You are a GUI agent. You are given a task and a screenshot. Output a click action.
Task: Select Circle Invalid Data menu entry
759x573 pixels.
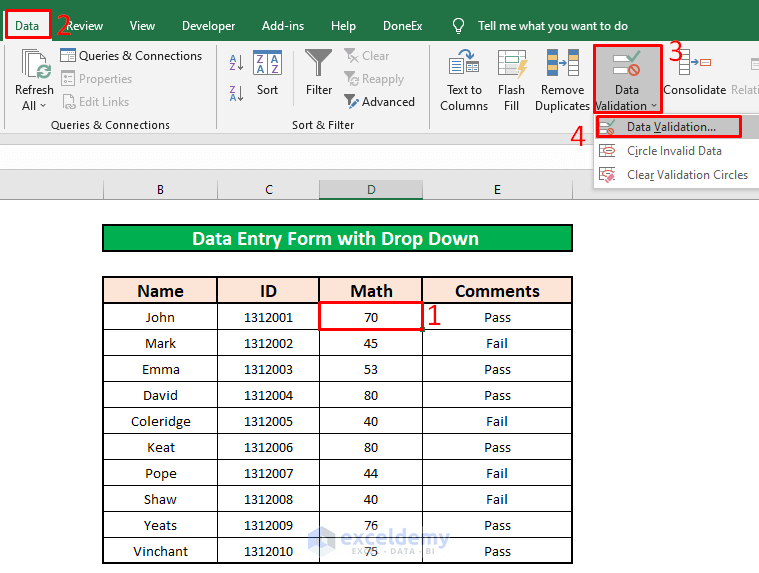click(674, 151)
